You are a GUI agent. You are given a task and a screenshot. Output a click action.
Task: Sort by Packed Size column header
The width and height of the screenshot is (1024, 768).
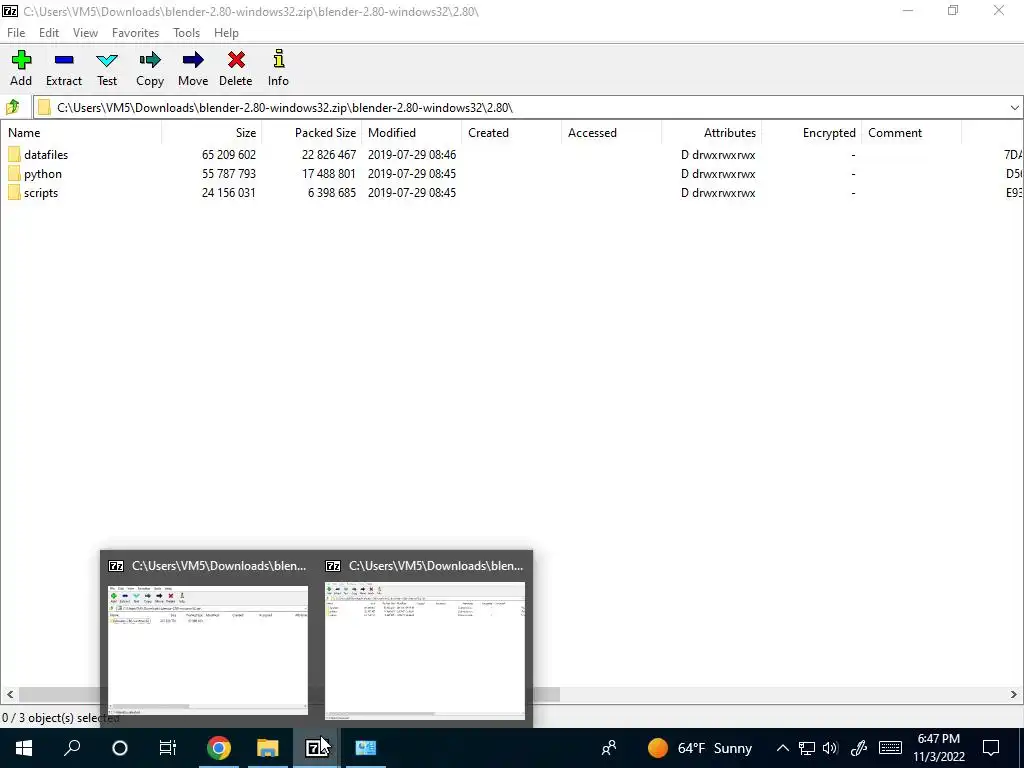point(312,133)
